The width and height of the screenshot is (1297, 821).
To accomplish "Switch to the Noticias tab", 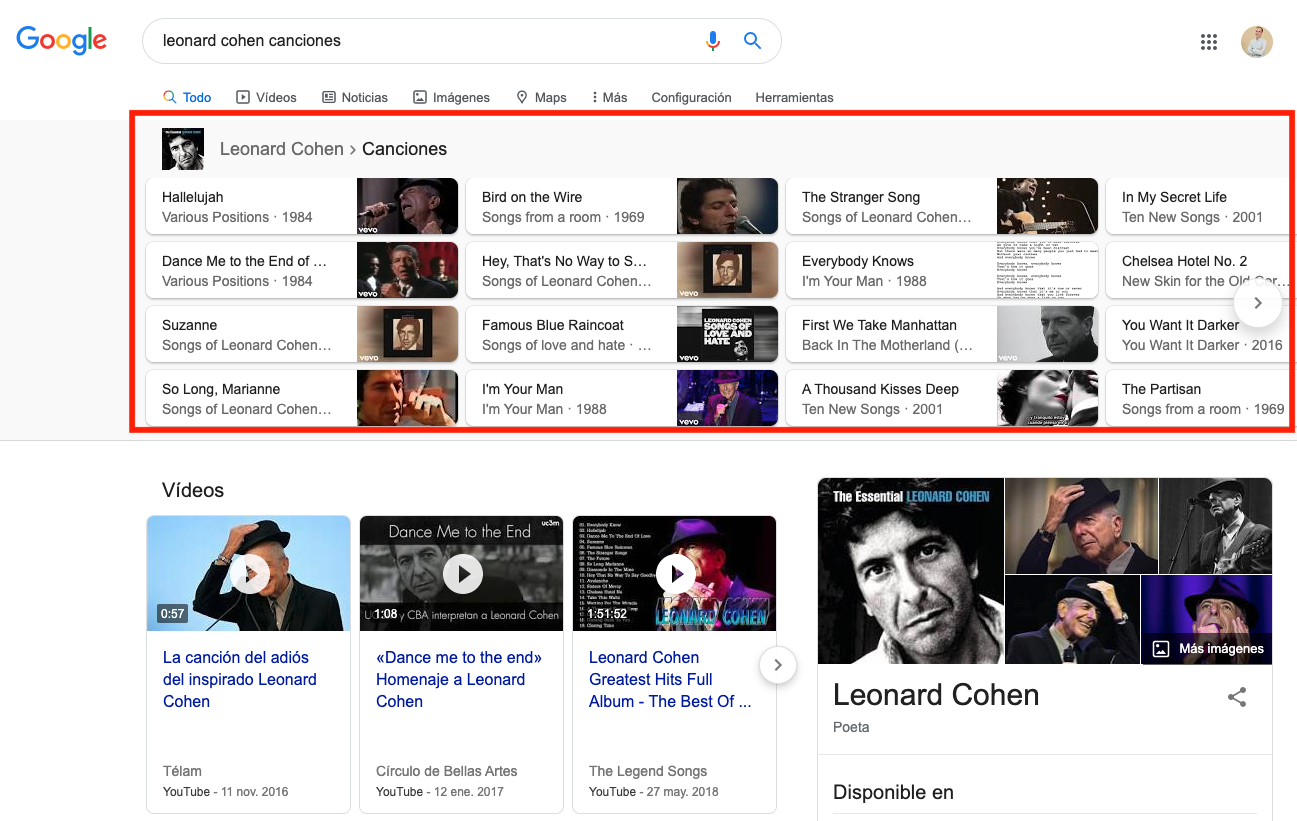I will 355,98.
